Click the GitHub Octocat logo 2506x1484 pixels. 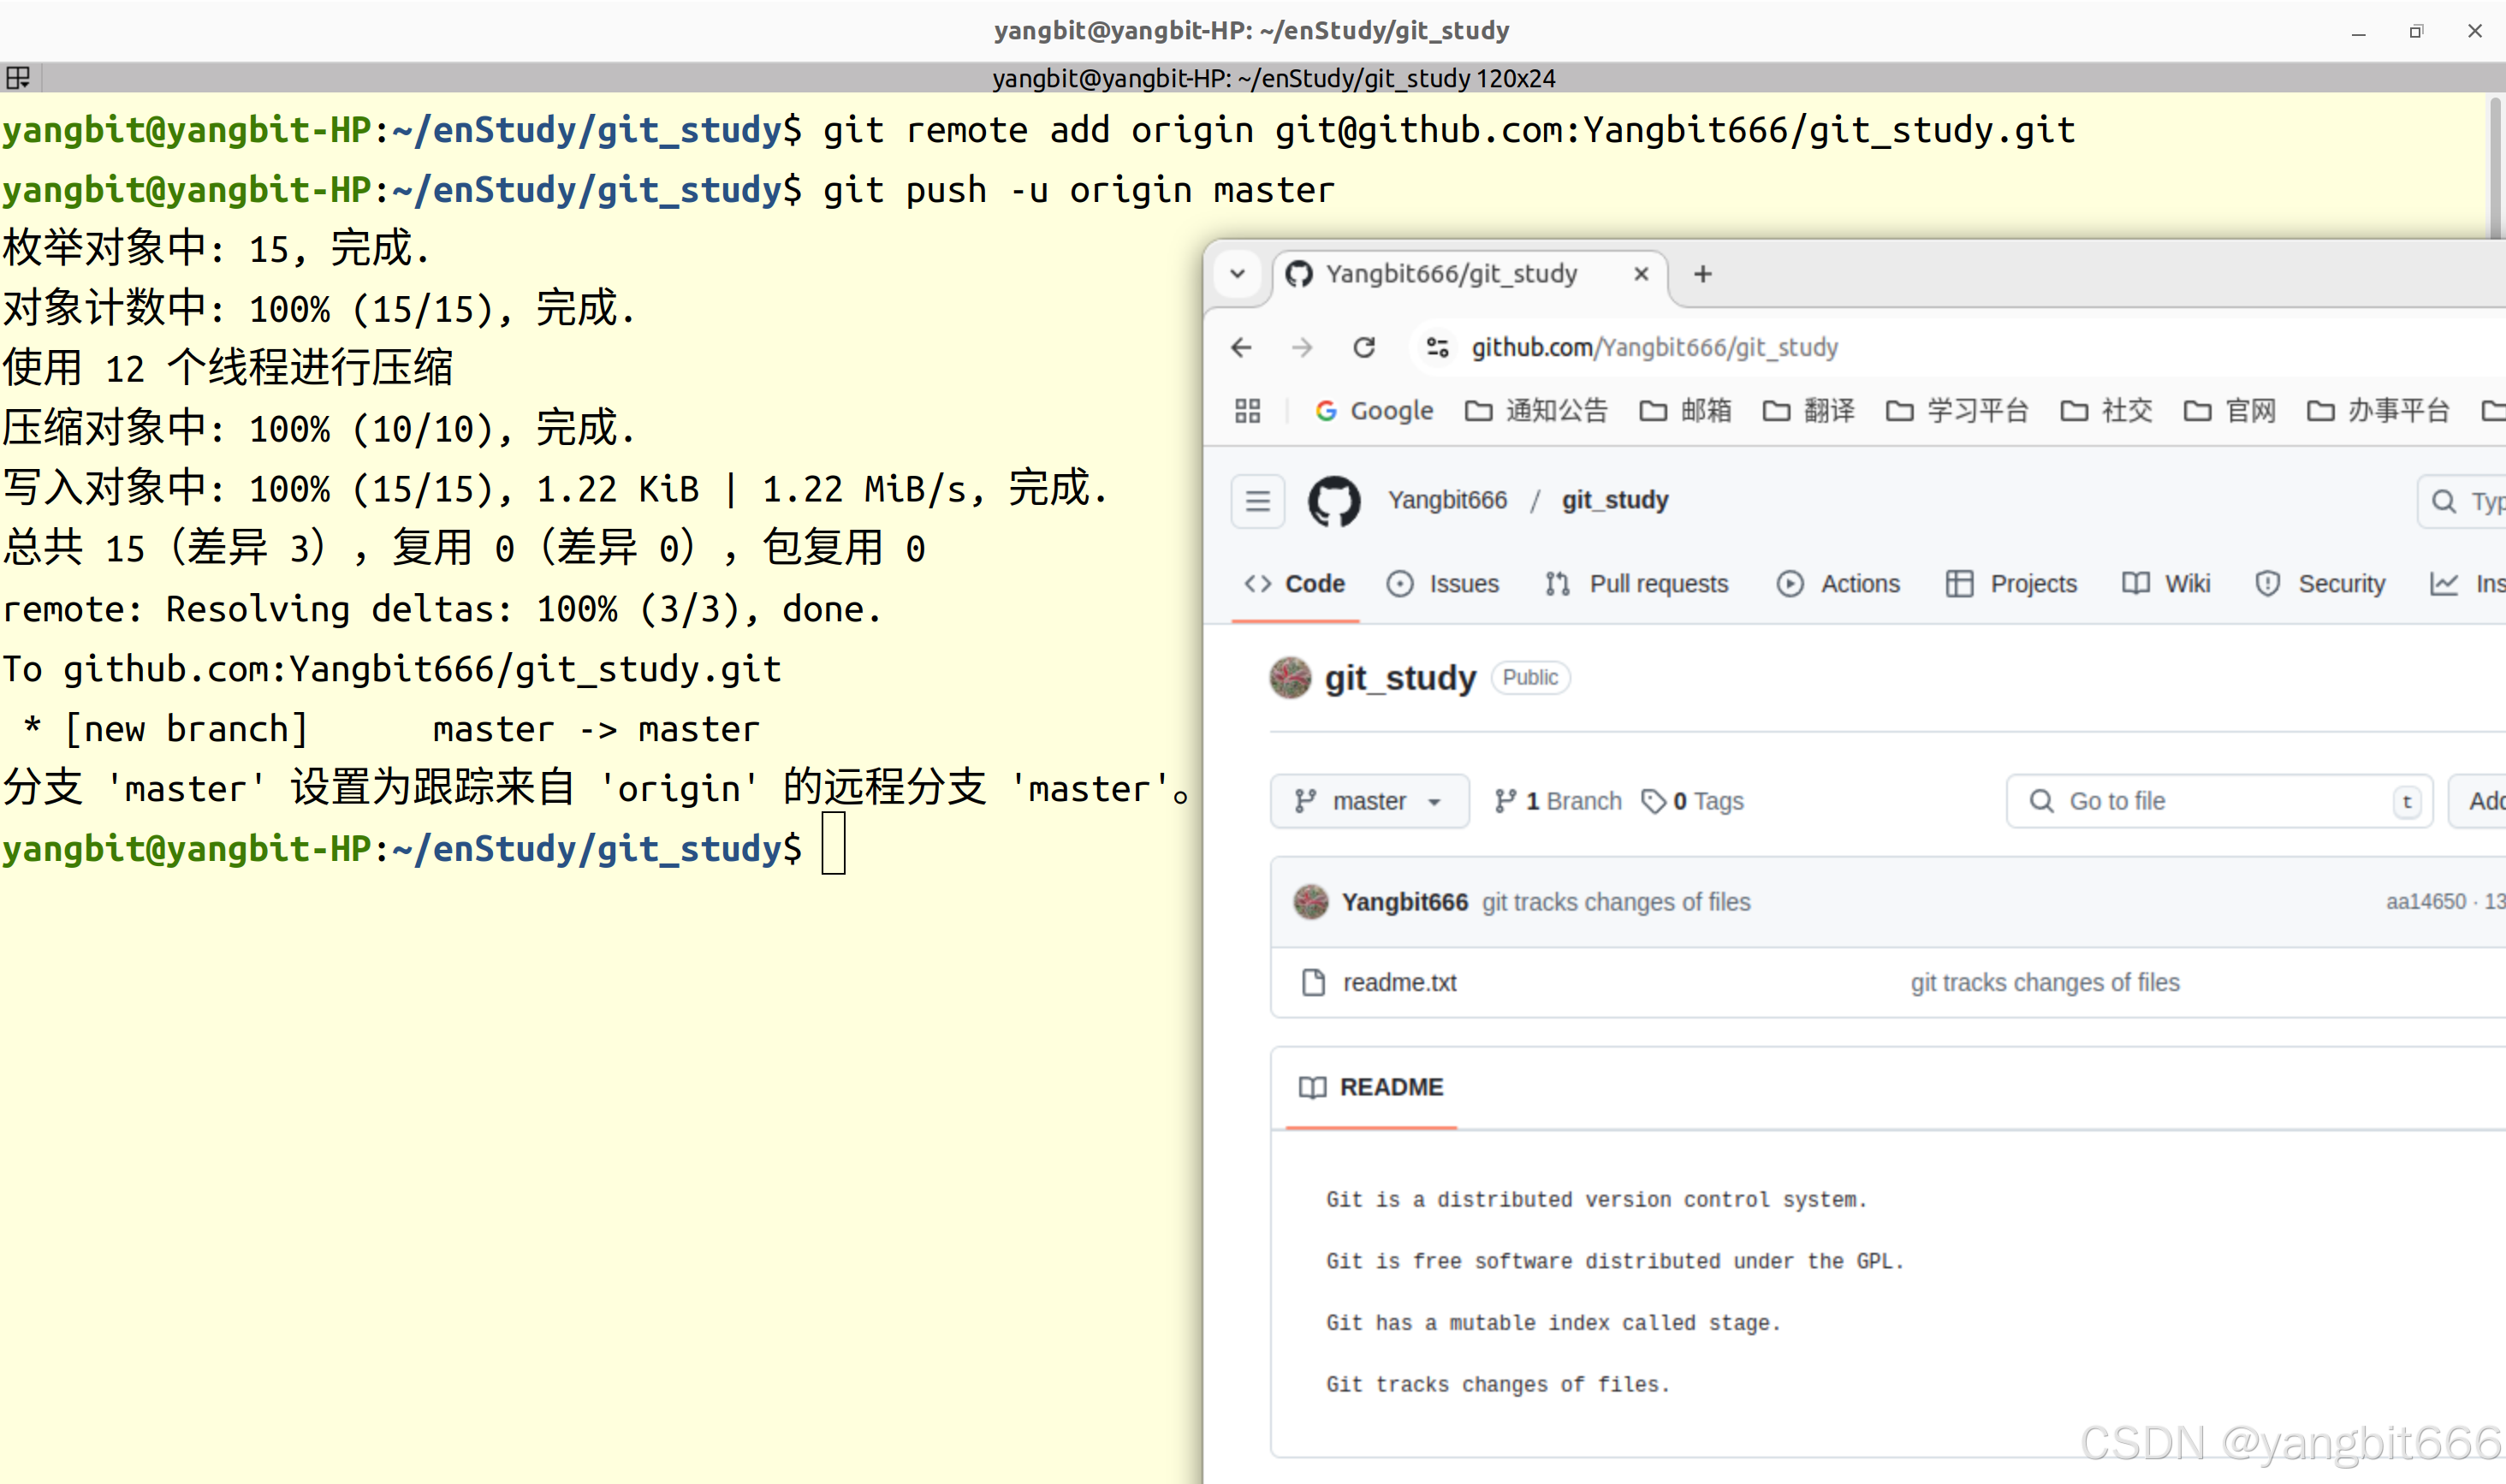point(1334,500)
